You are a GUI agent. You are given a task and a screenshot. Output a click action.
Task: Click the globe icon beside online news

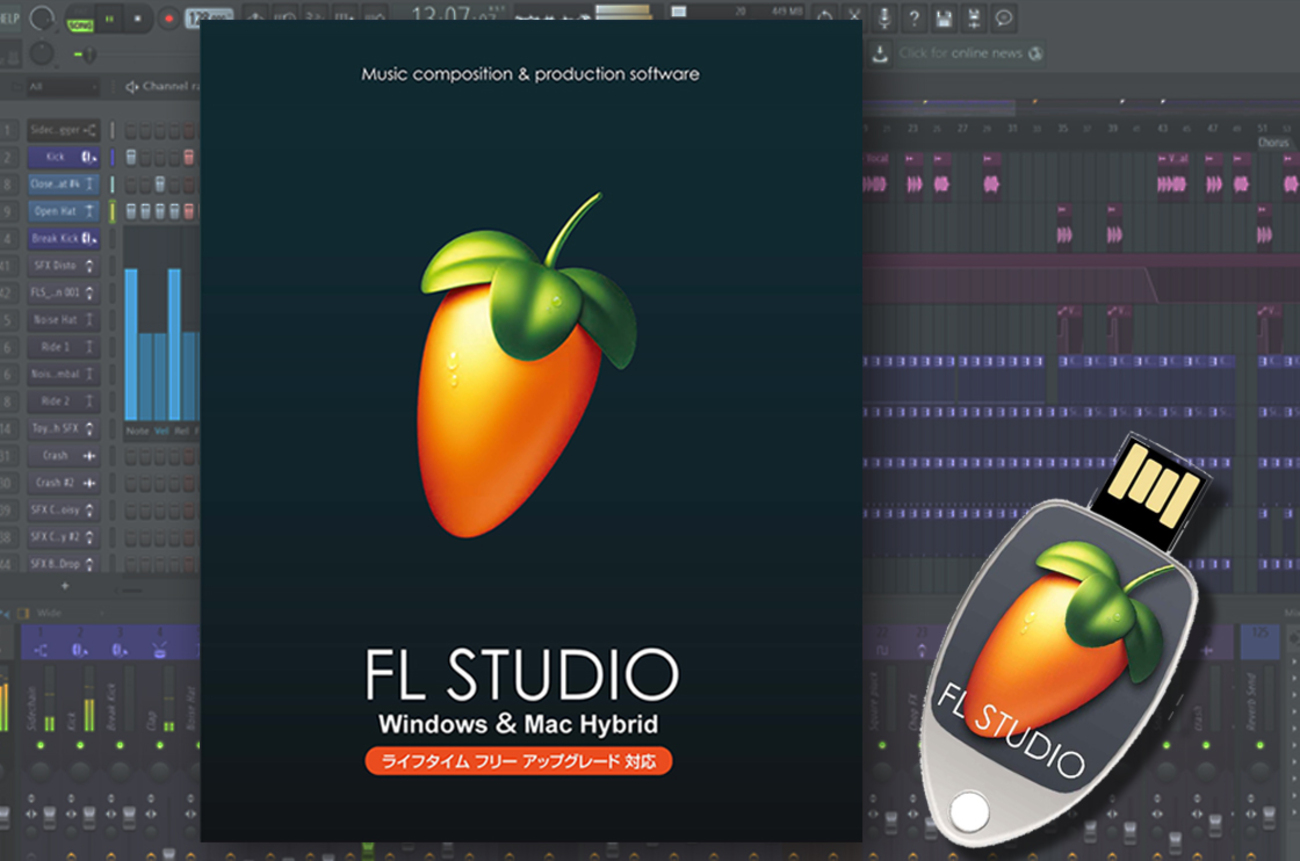point(1035,53)
